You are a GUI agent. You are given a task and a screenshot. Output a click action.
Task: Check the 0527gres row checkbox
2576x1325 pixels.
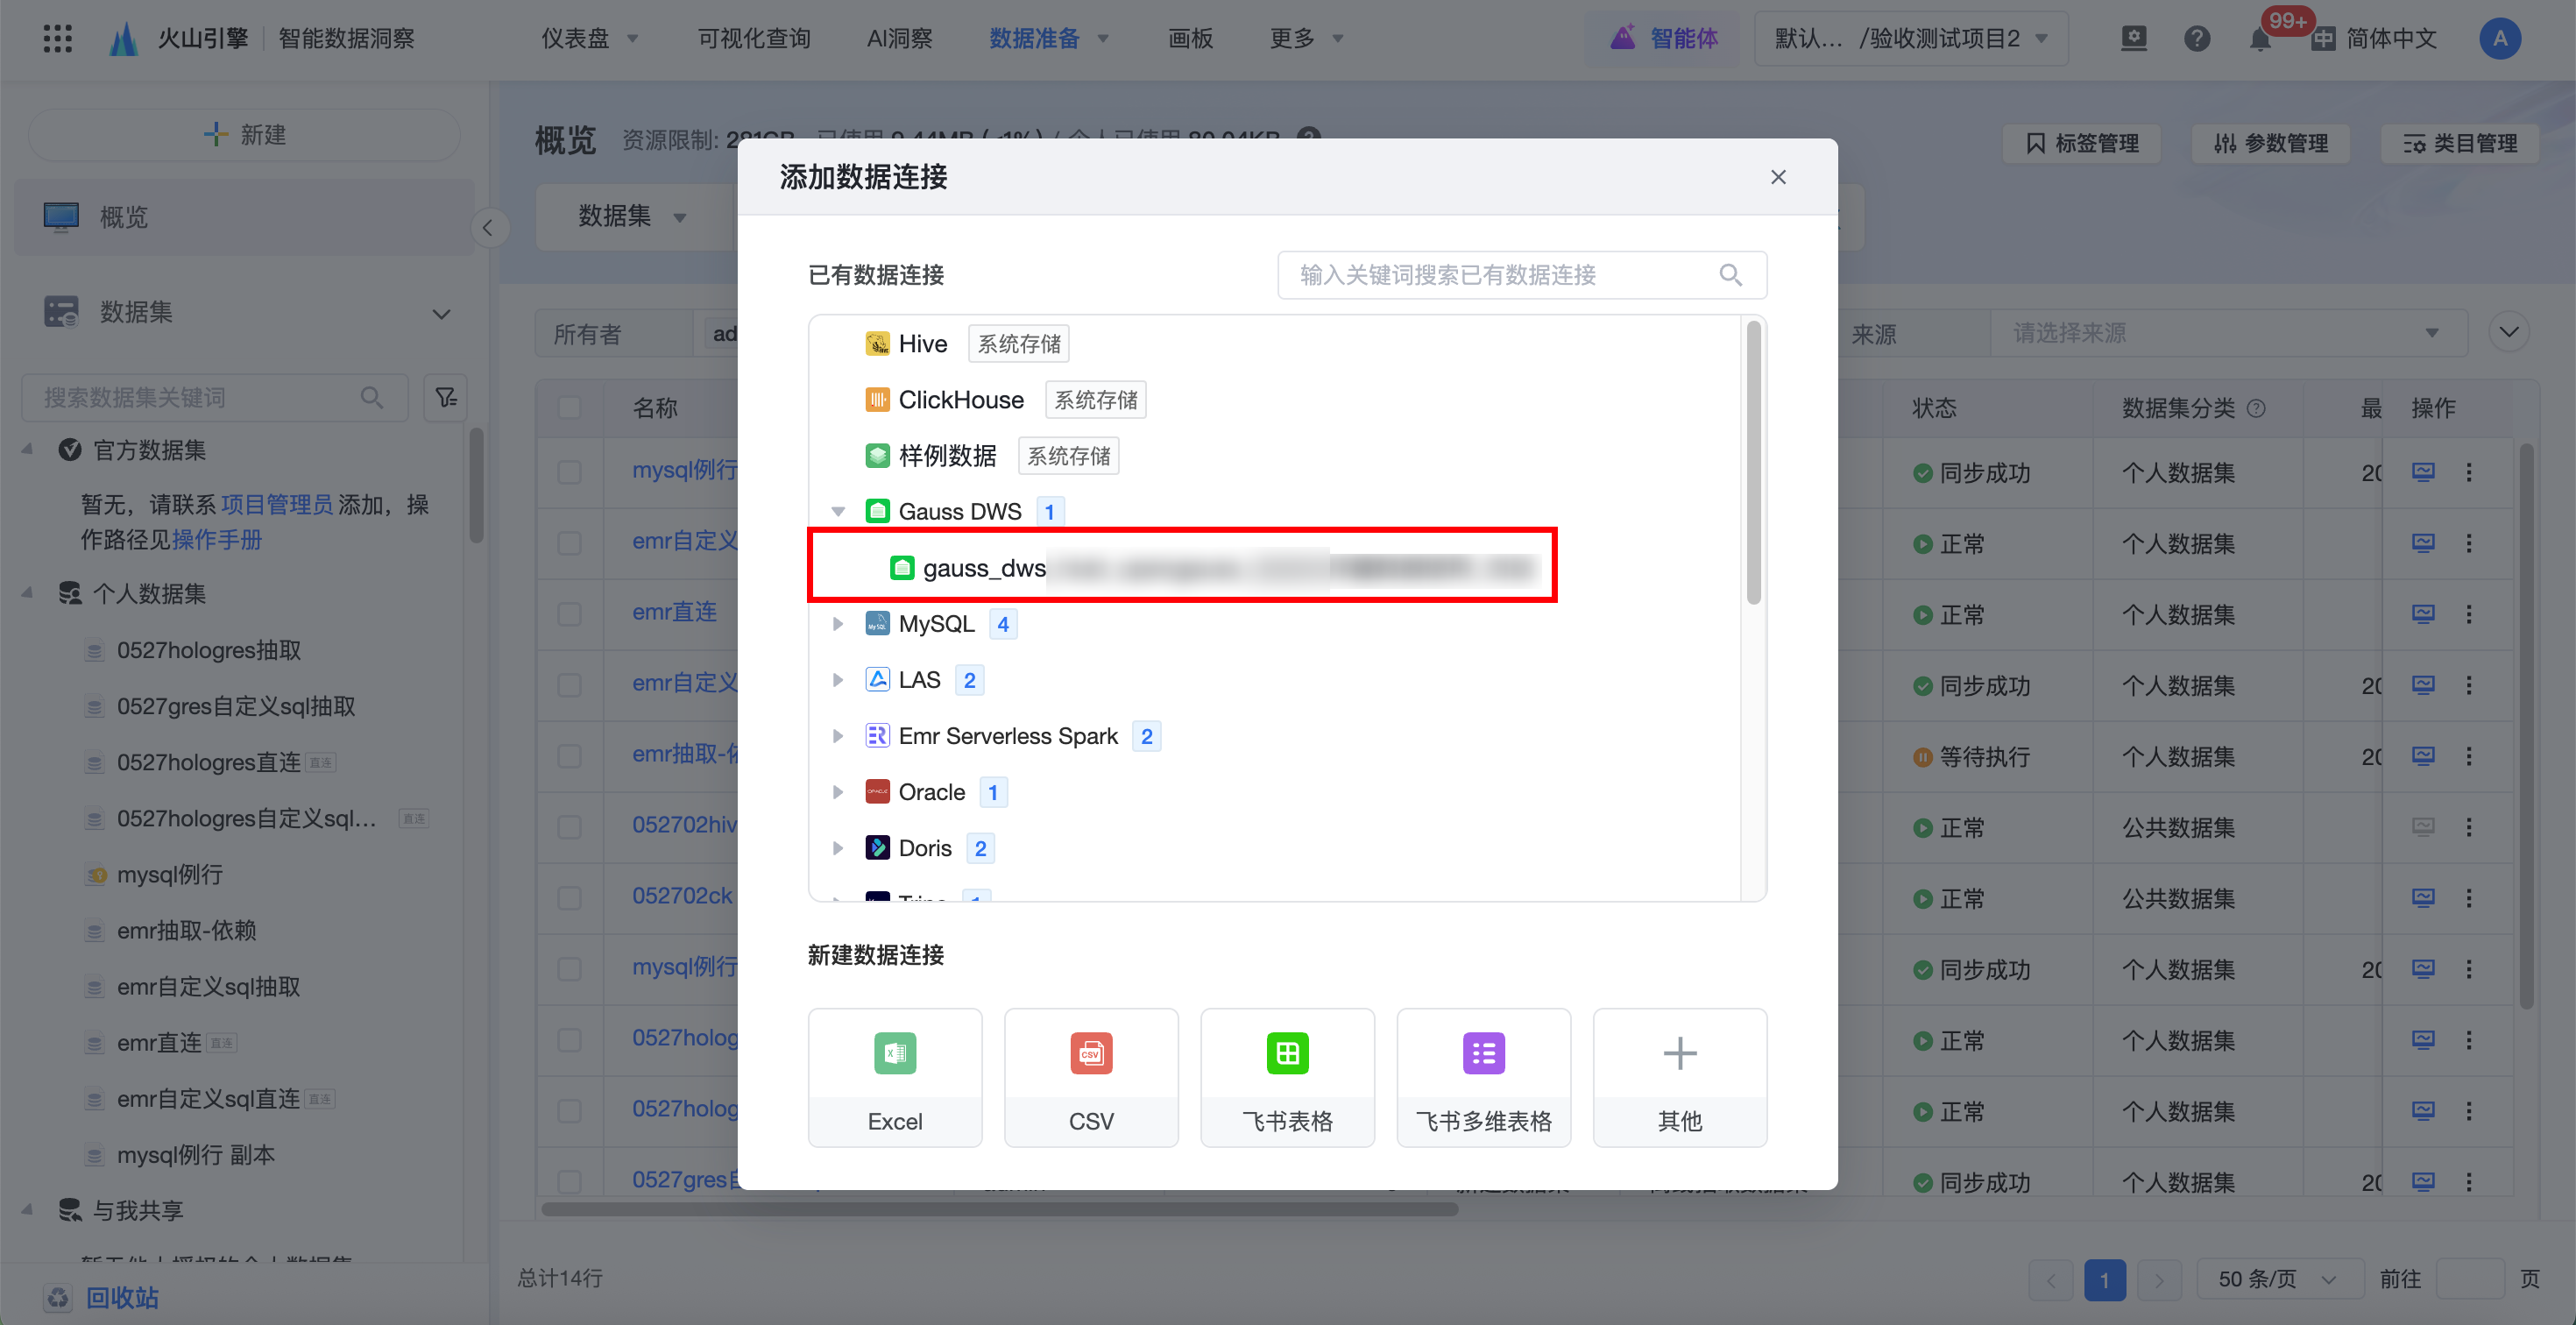569,1181
